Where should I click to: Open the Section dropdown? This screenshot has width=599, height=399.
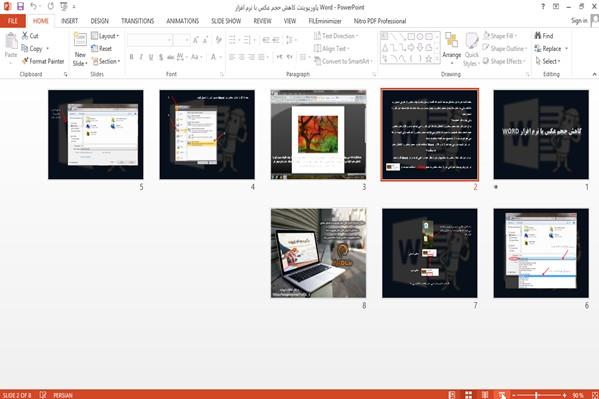[x=106, y=61]
